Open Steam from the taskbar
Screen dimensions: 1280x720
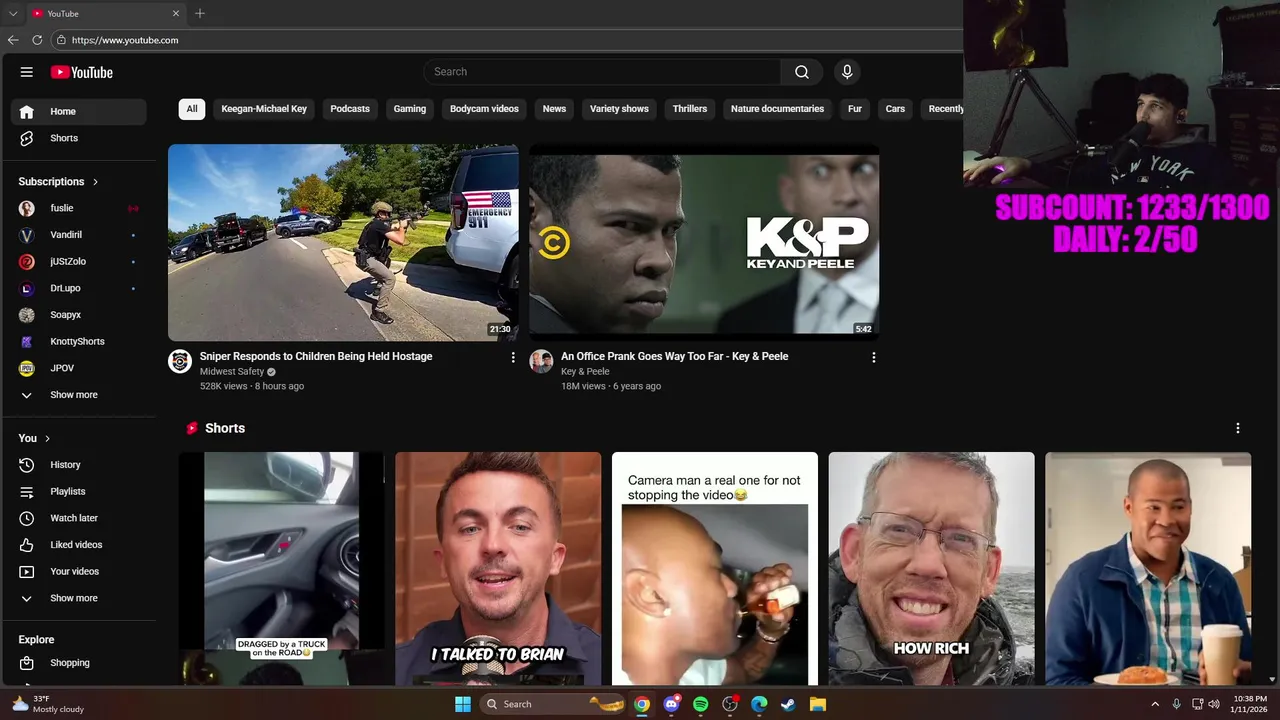[x=788, y=704]
